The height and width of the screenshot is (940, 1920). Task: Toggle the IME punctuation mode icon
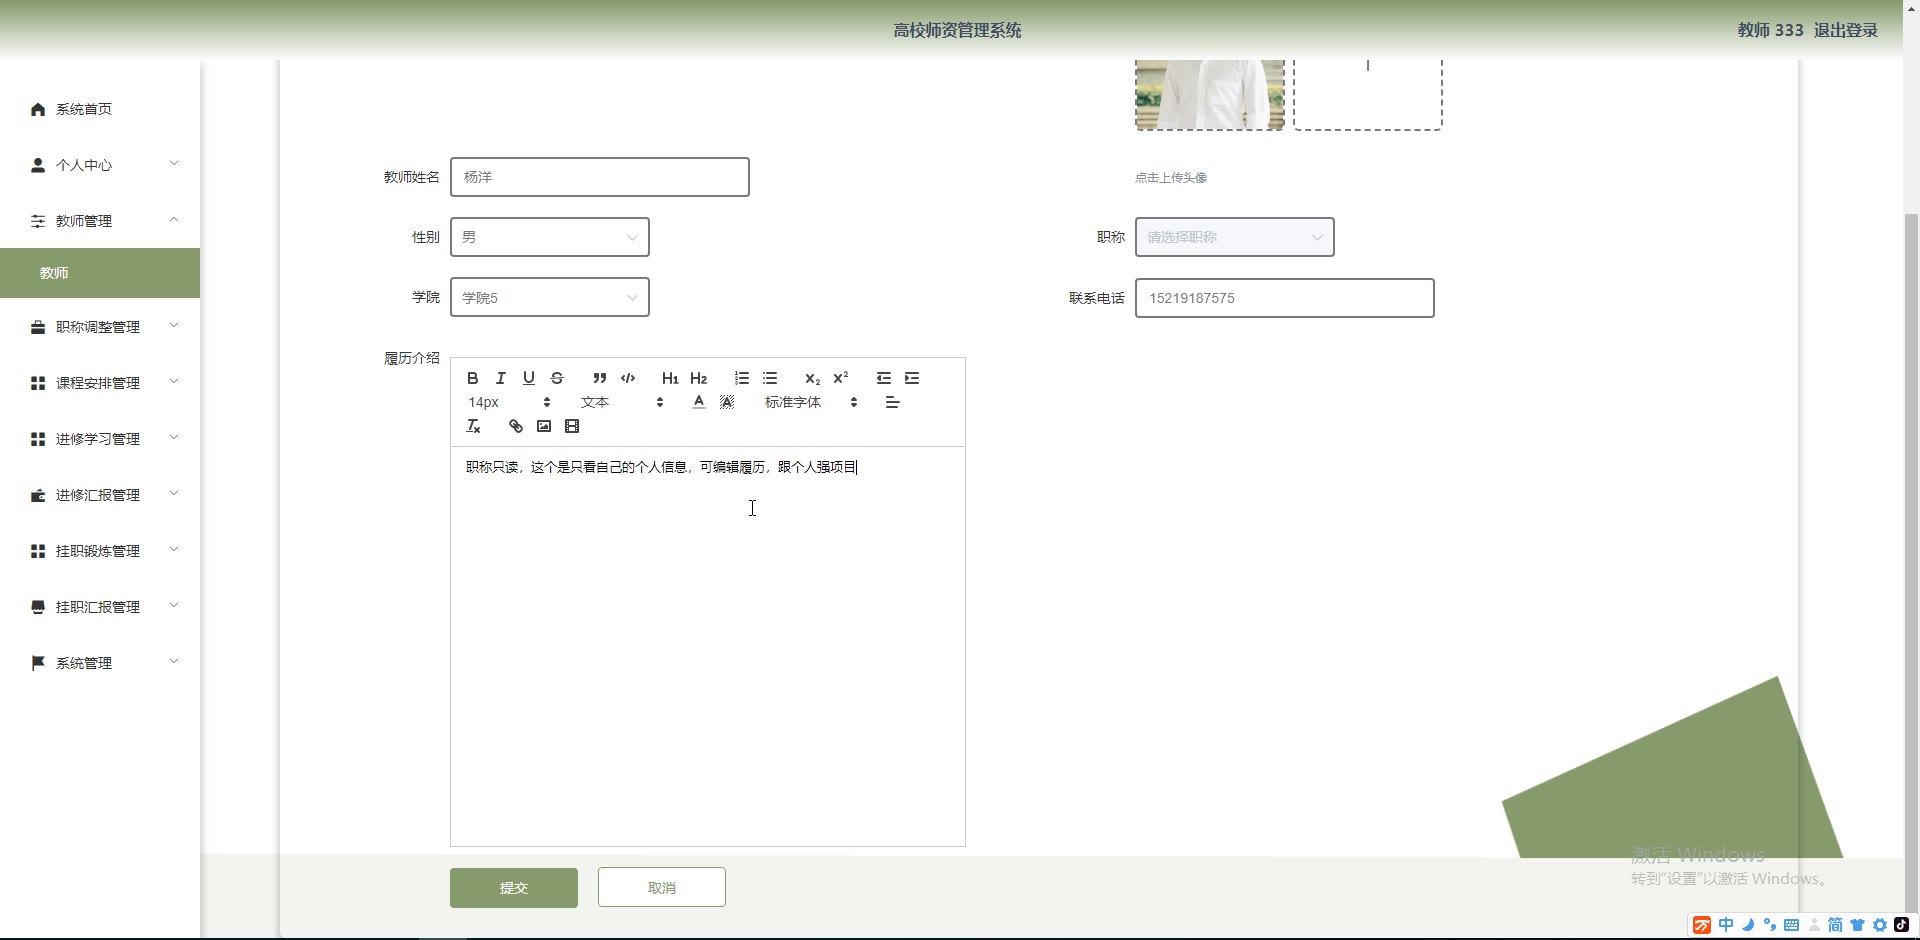(1769, 925)
